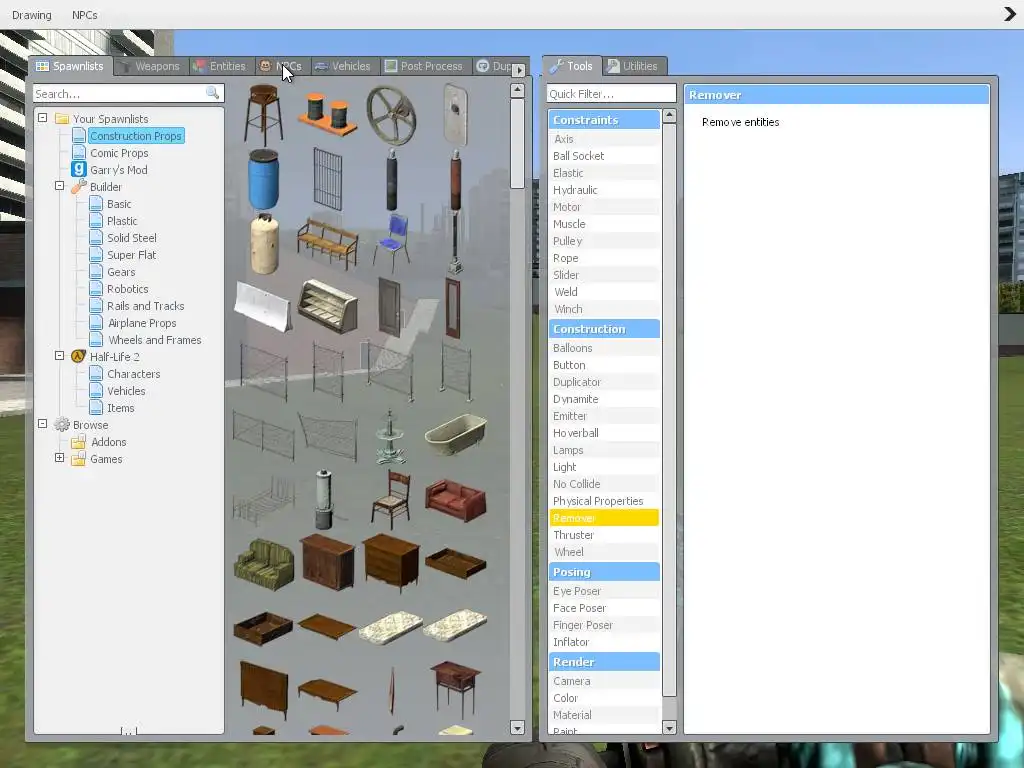Click tool list scrollbar down arrow

pos(669,727)
